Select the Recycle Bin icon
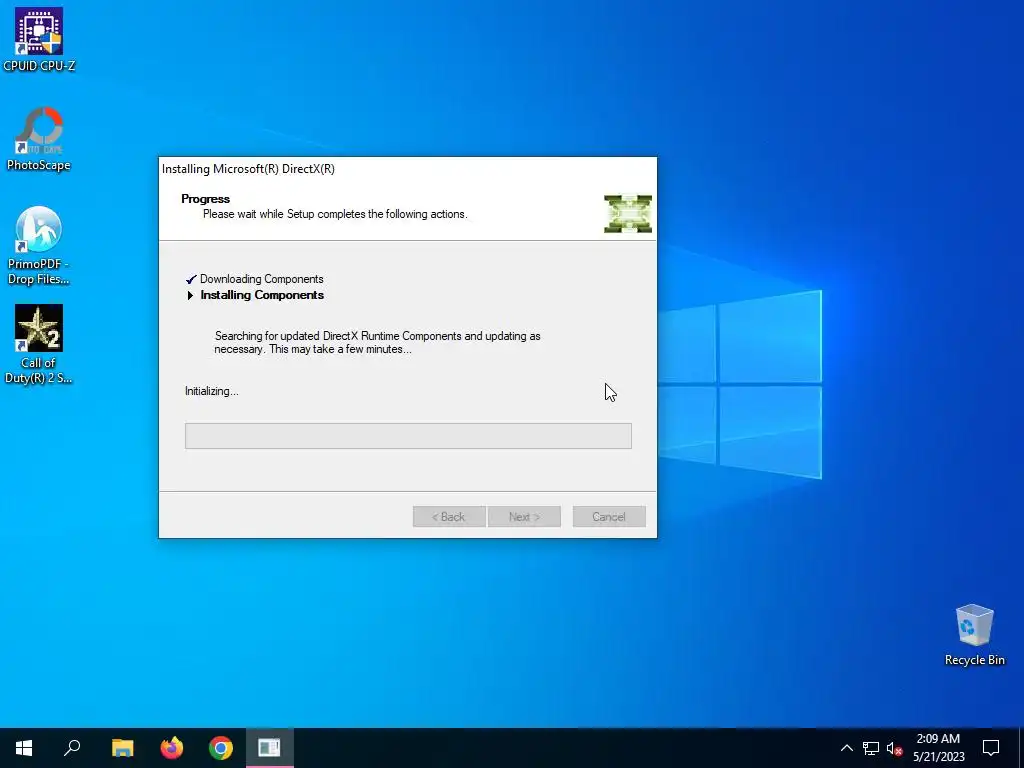The height and width of the screenshot is (768, 1024). pos(974,635)
